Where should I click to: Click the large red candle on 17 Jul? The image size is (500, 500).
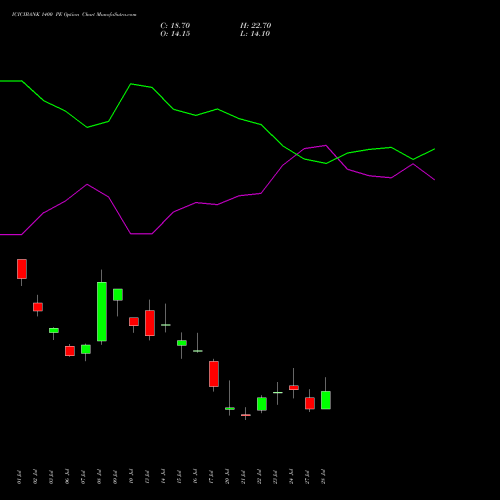click(x=214, y=374)
